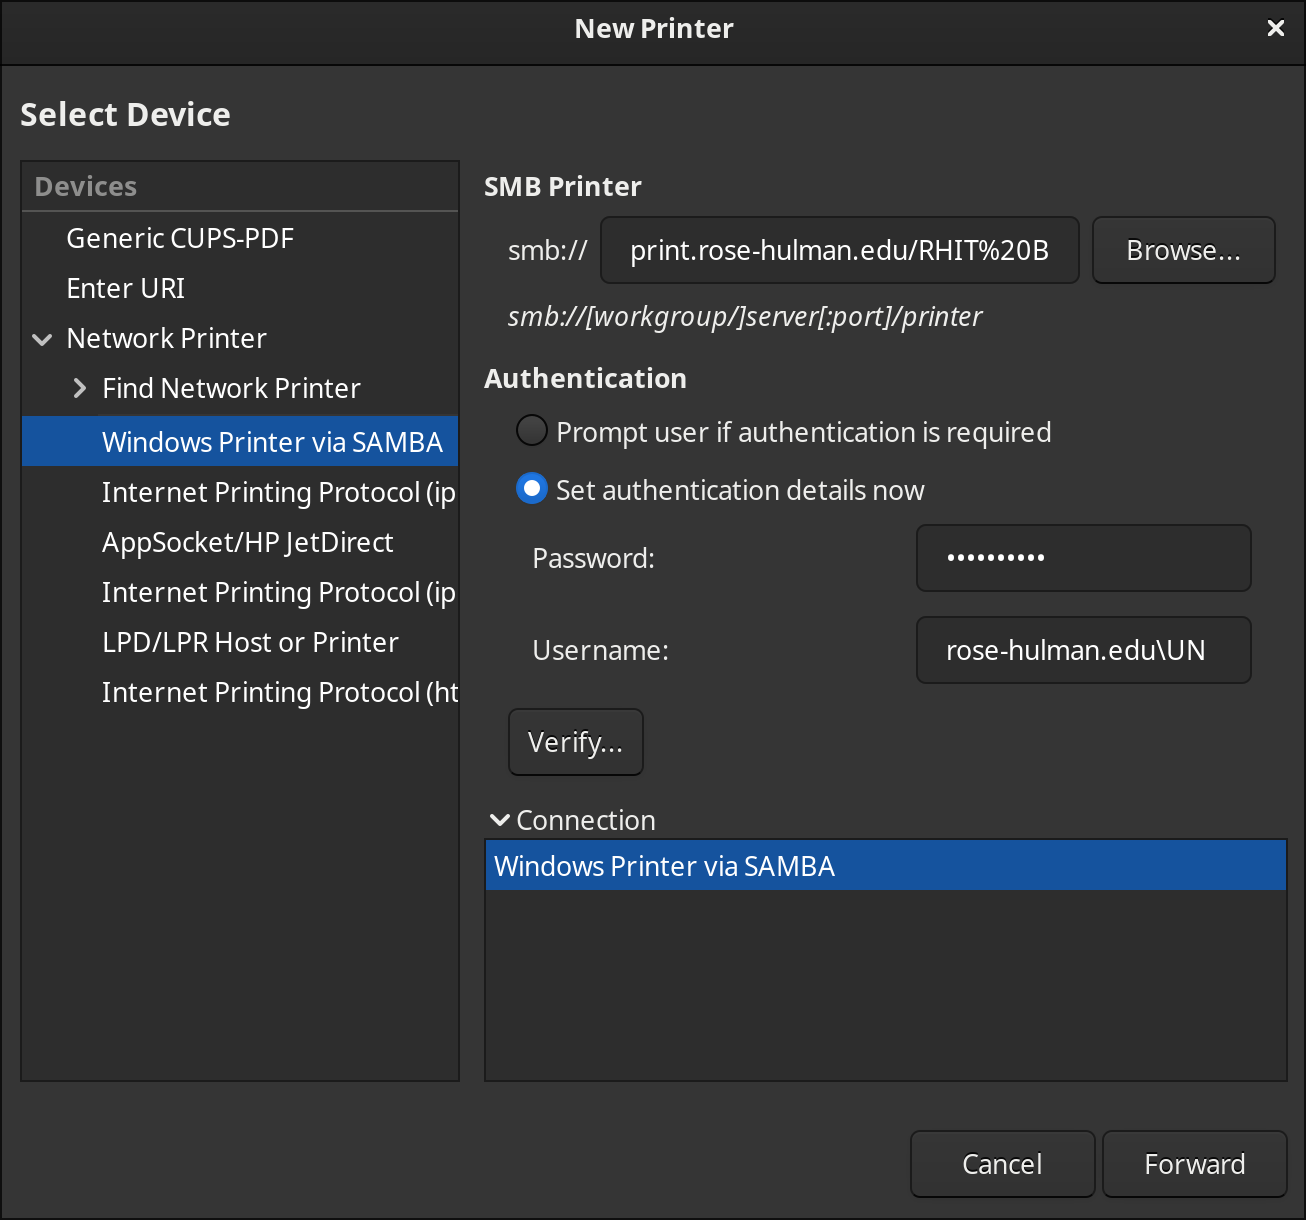The height and width of the screenshot is (1220, 1306).
Task: Collapse the Network Printer tree chevron
Action: pos(42,339)
